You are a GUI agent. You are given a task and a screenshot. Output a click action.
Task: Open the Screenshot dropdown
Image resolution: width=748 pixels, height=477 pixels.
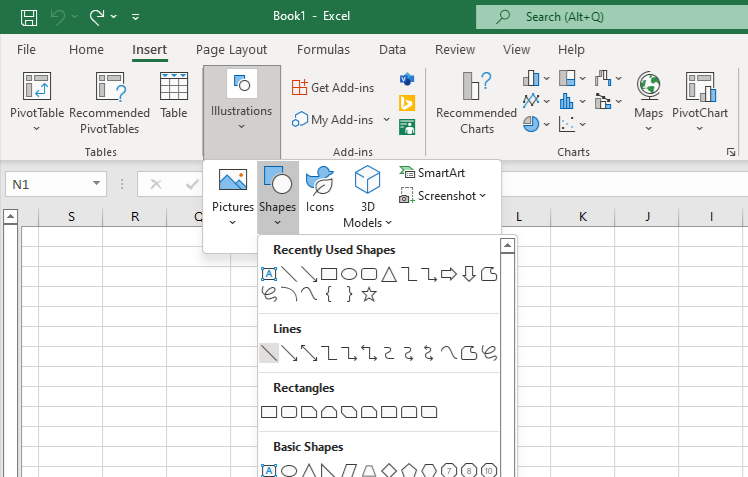pos(442,196)
